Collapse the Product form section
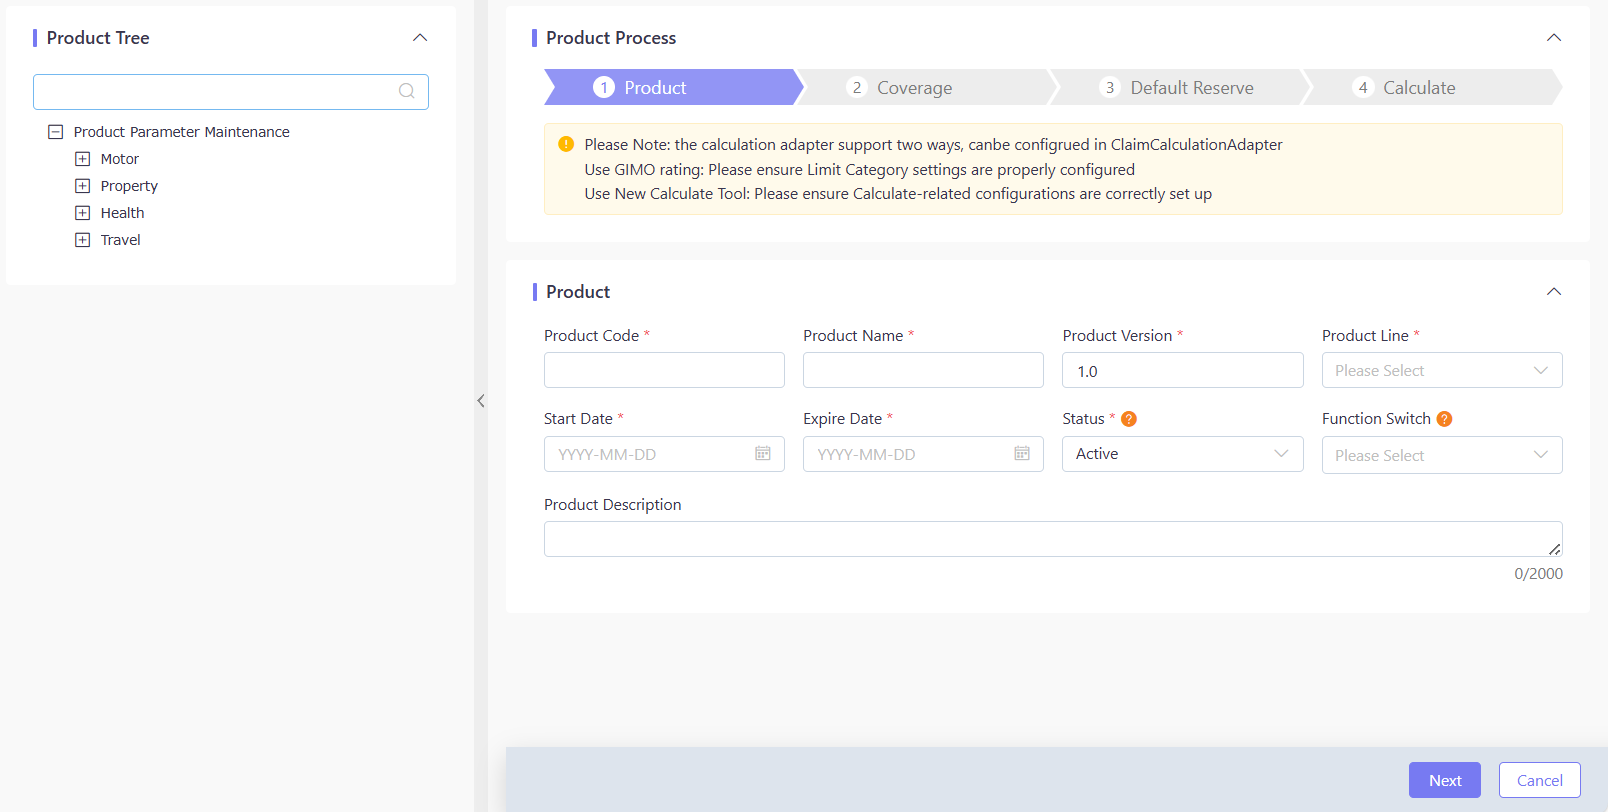Viewport: 1608px width, 812px height. pyautogui.click(x=1554, y=292)
